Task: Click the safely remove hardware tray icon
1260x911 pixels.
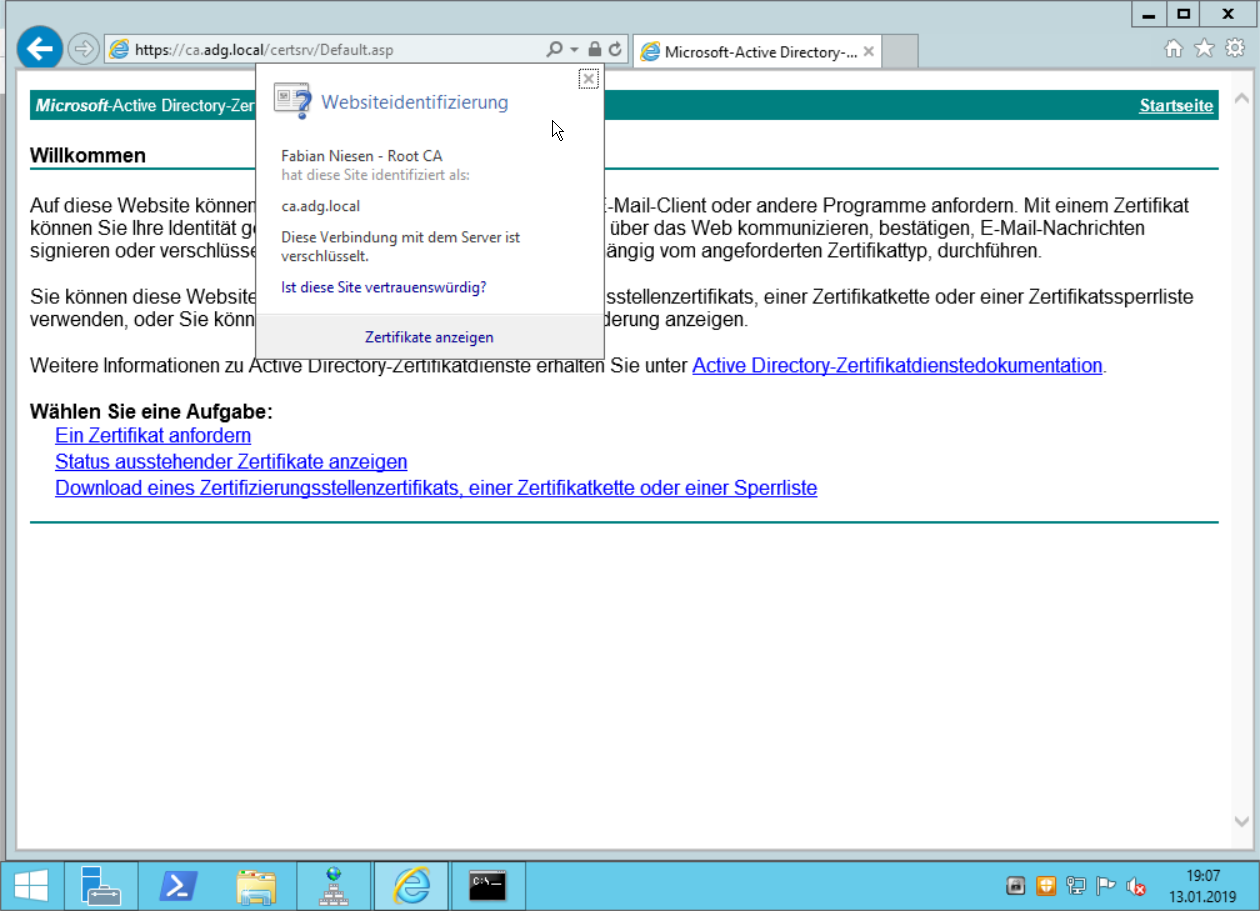Action: (x=1015, y=886)
